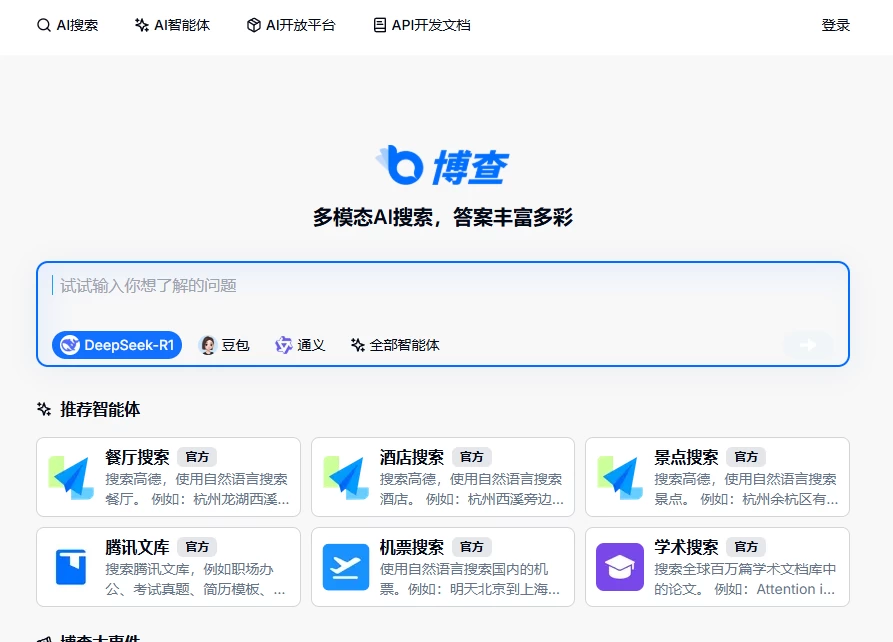Enable the 通义 model chip
Viewport: 893px width, 642px height.
[300, 344]
